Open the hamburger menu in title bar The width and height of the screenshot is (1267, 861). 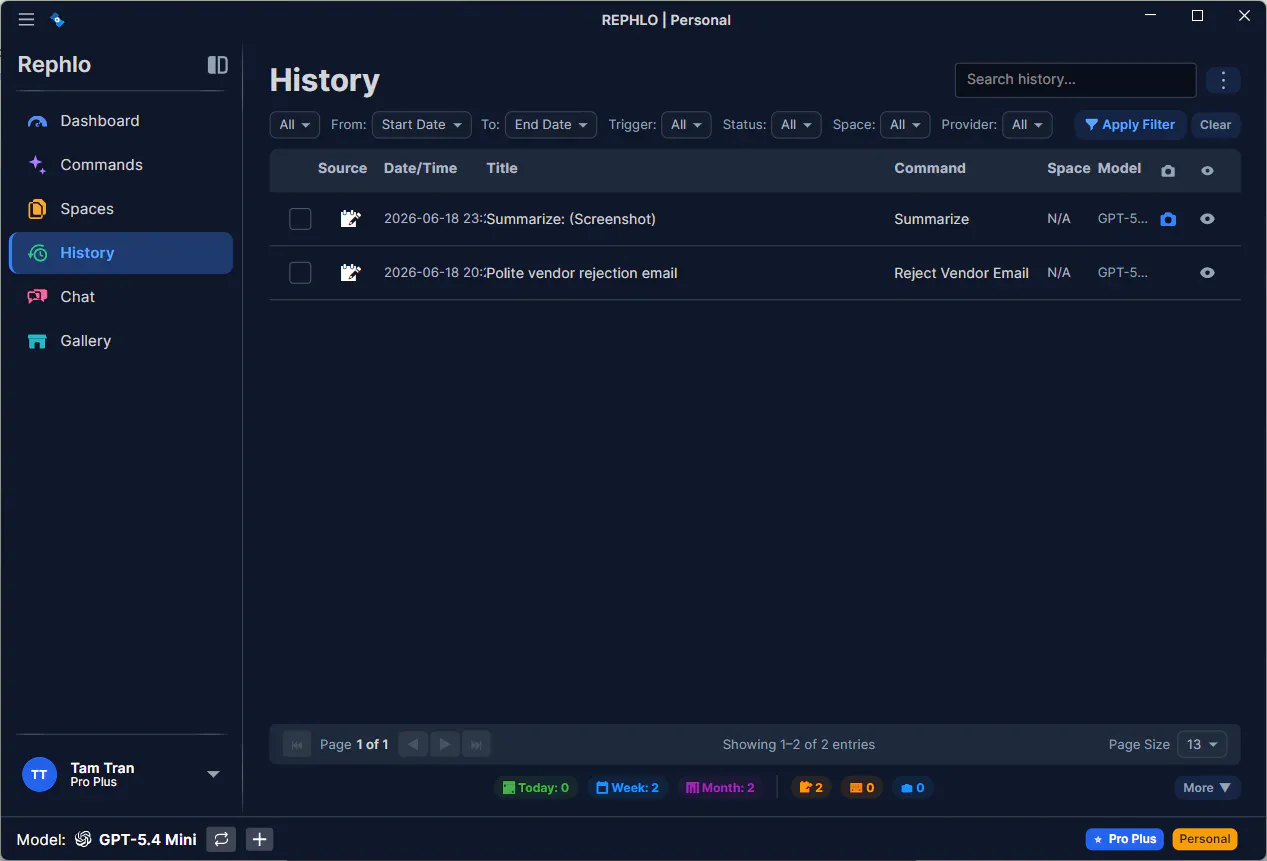coord(26,20)
